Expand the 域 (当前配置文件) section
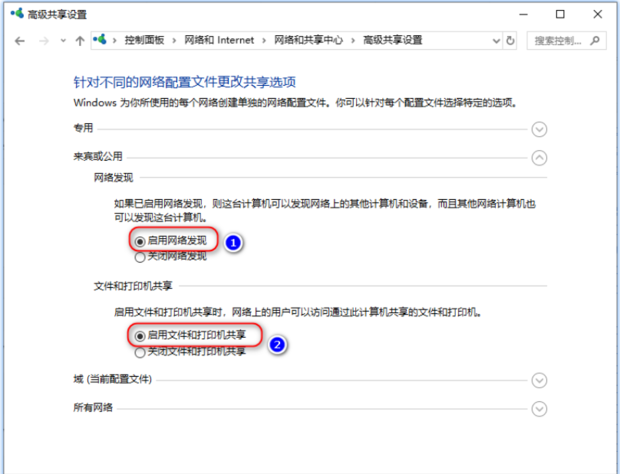 539,380
